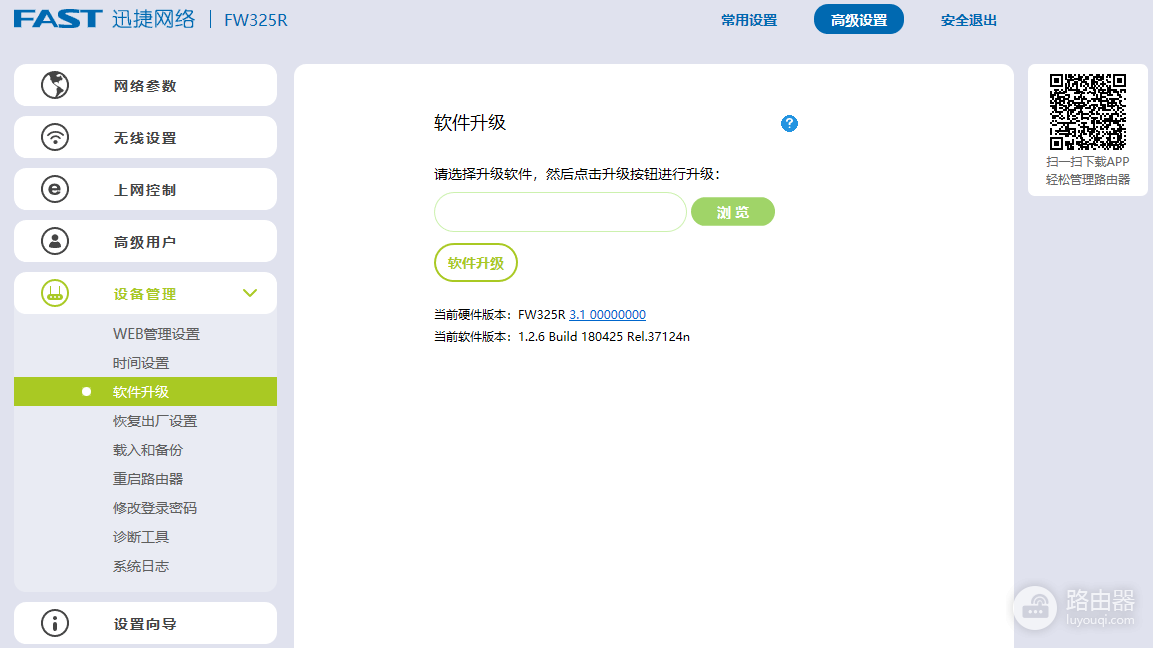
Task: Click the 请选择升级软件 instruction text
Action: 577,174
